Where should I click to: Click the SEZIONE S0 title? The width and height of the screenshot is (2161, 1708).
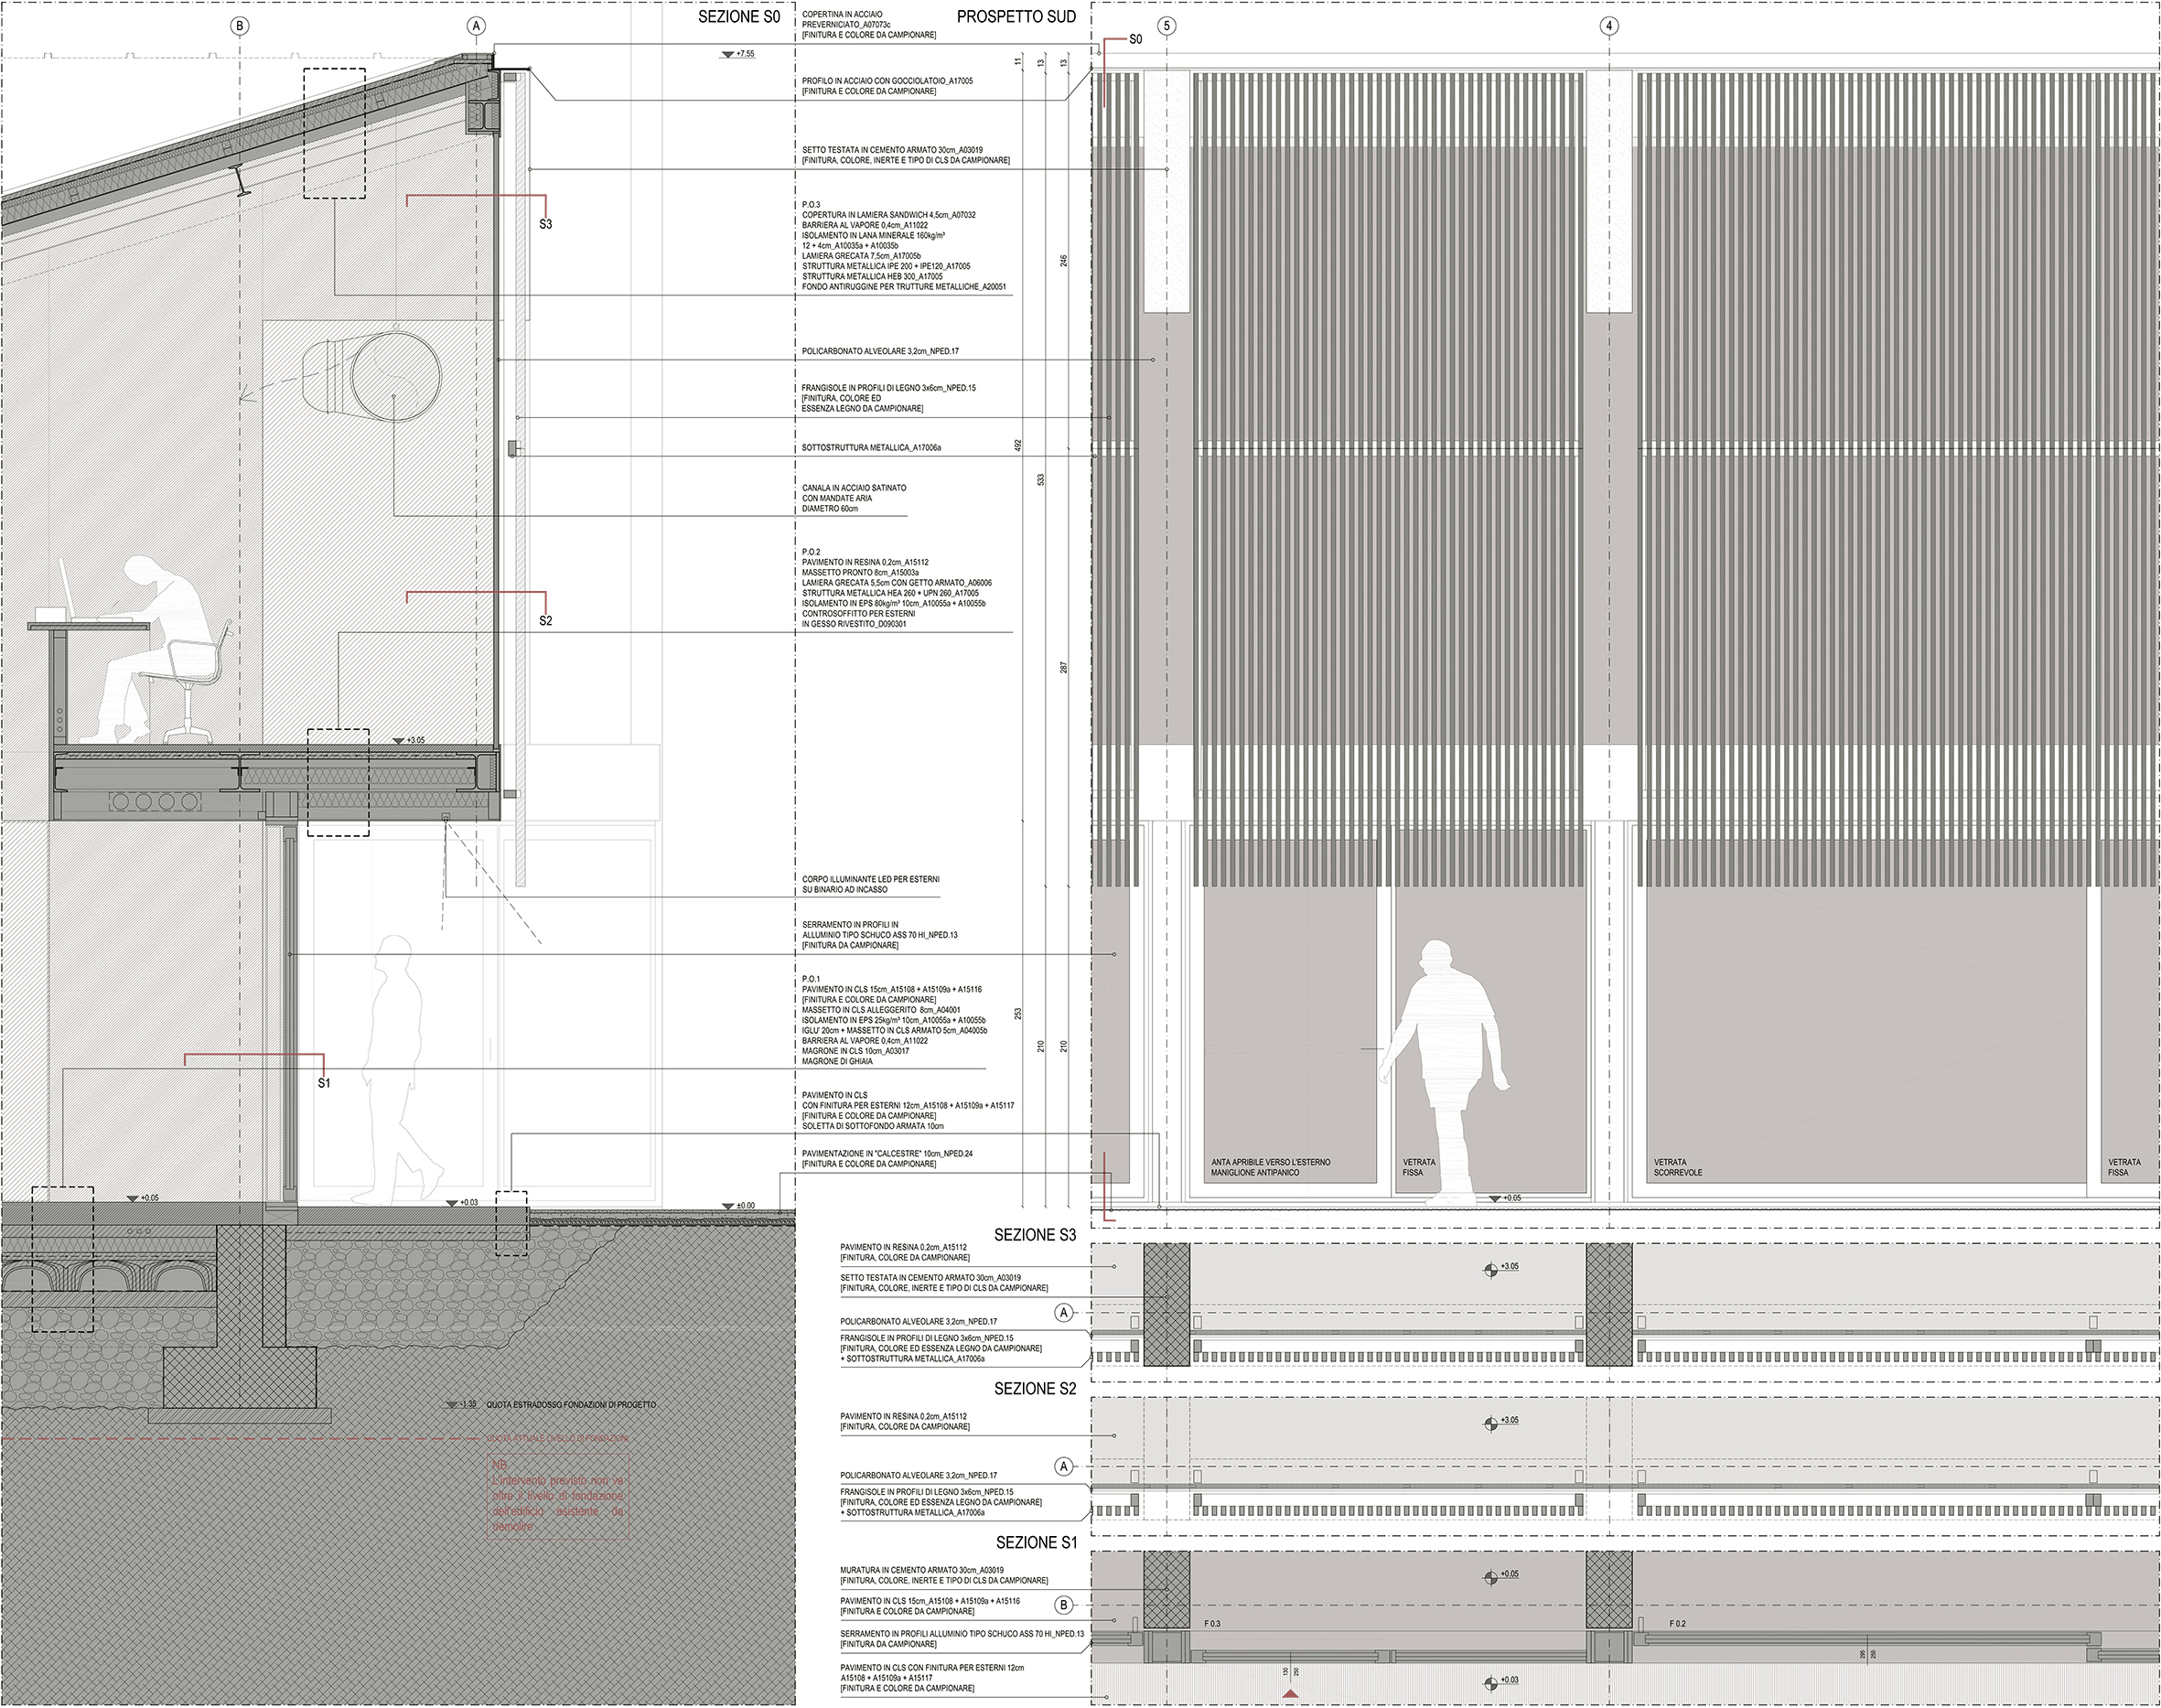tap(738, 17)
